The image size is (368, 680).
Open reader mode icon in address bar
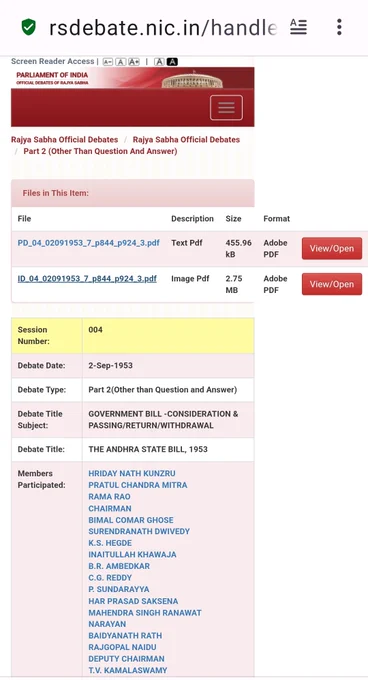tap(298, 27)
